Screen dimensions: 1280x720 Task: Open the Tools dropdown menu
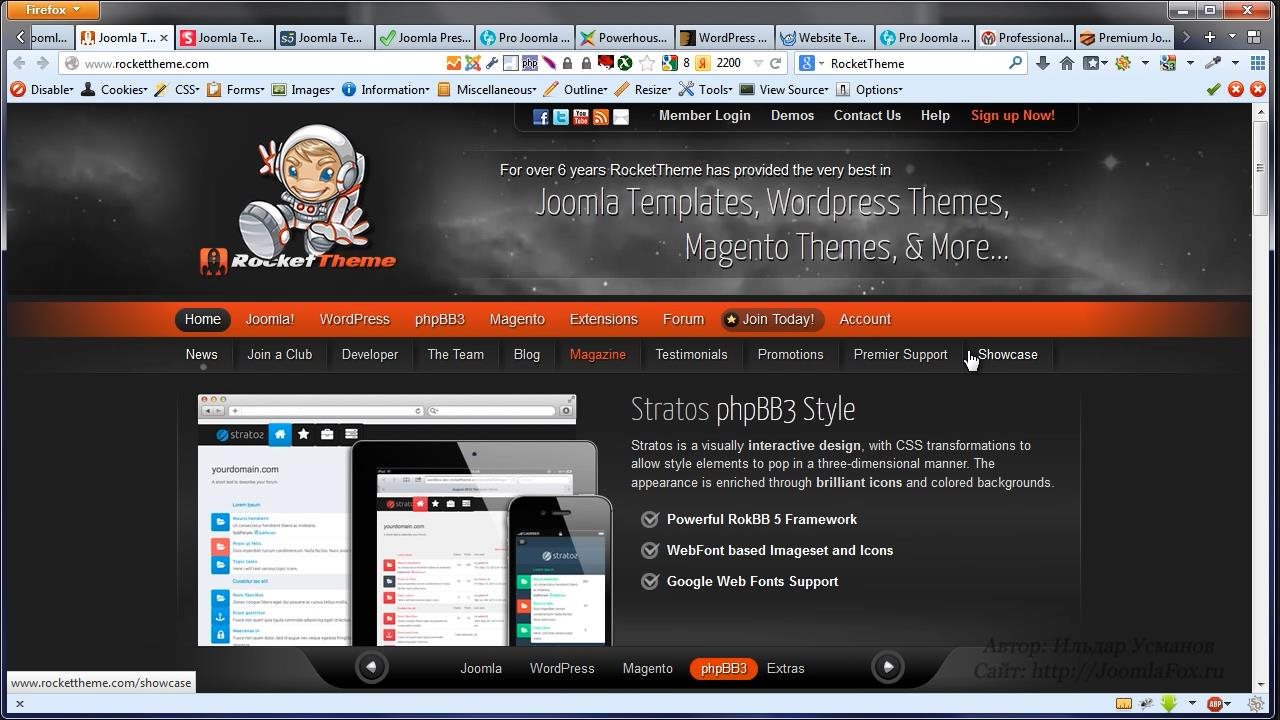(x=707, y=89)
